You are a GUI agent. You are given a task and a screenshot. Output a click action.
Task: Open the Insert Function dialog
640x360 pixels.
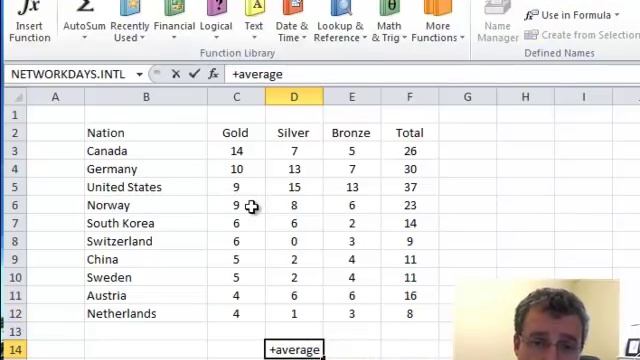29,21
